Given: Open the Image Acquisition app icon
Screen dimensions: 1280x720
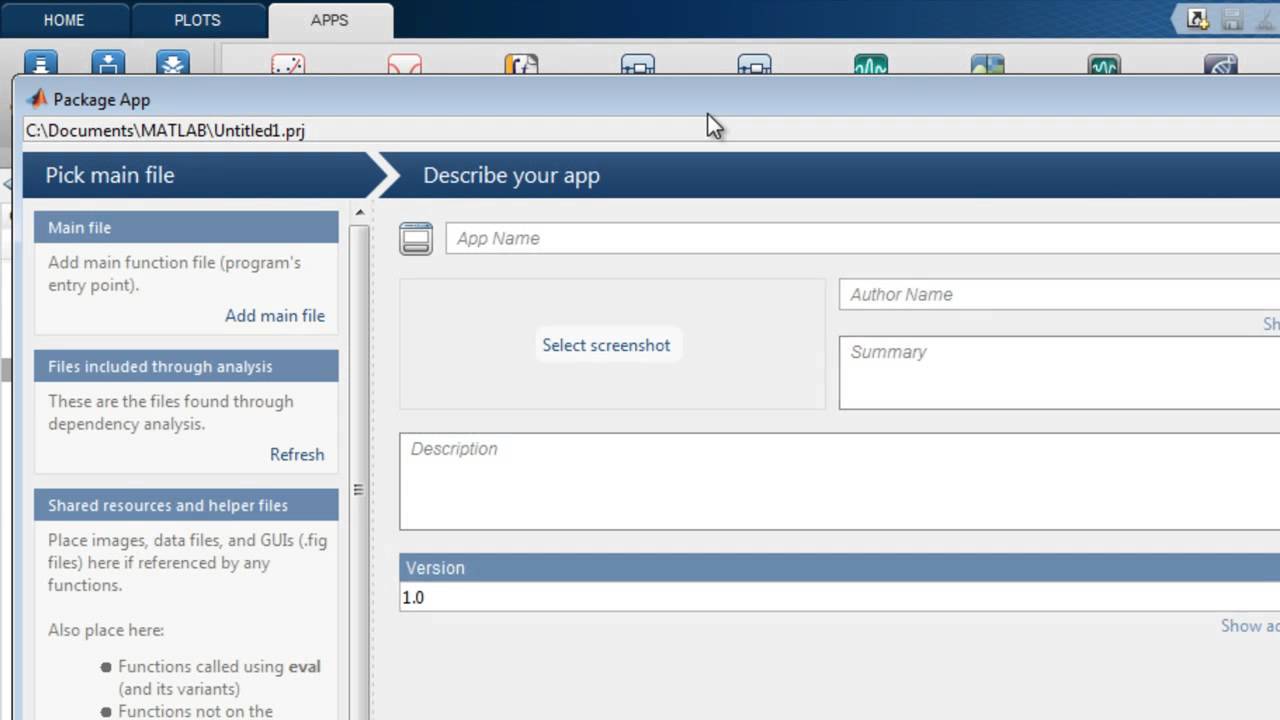Looking at the screenshot, I should pos(987,65).
